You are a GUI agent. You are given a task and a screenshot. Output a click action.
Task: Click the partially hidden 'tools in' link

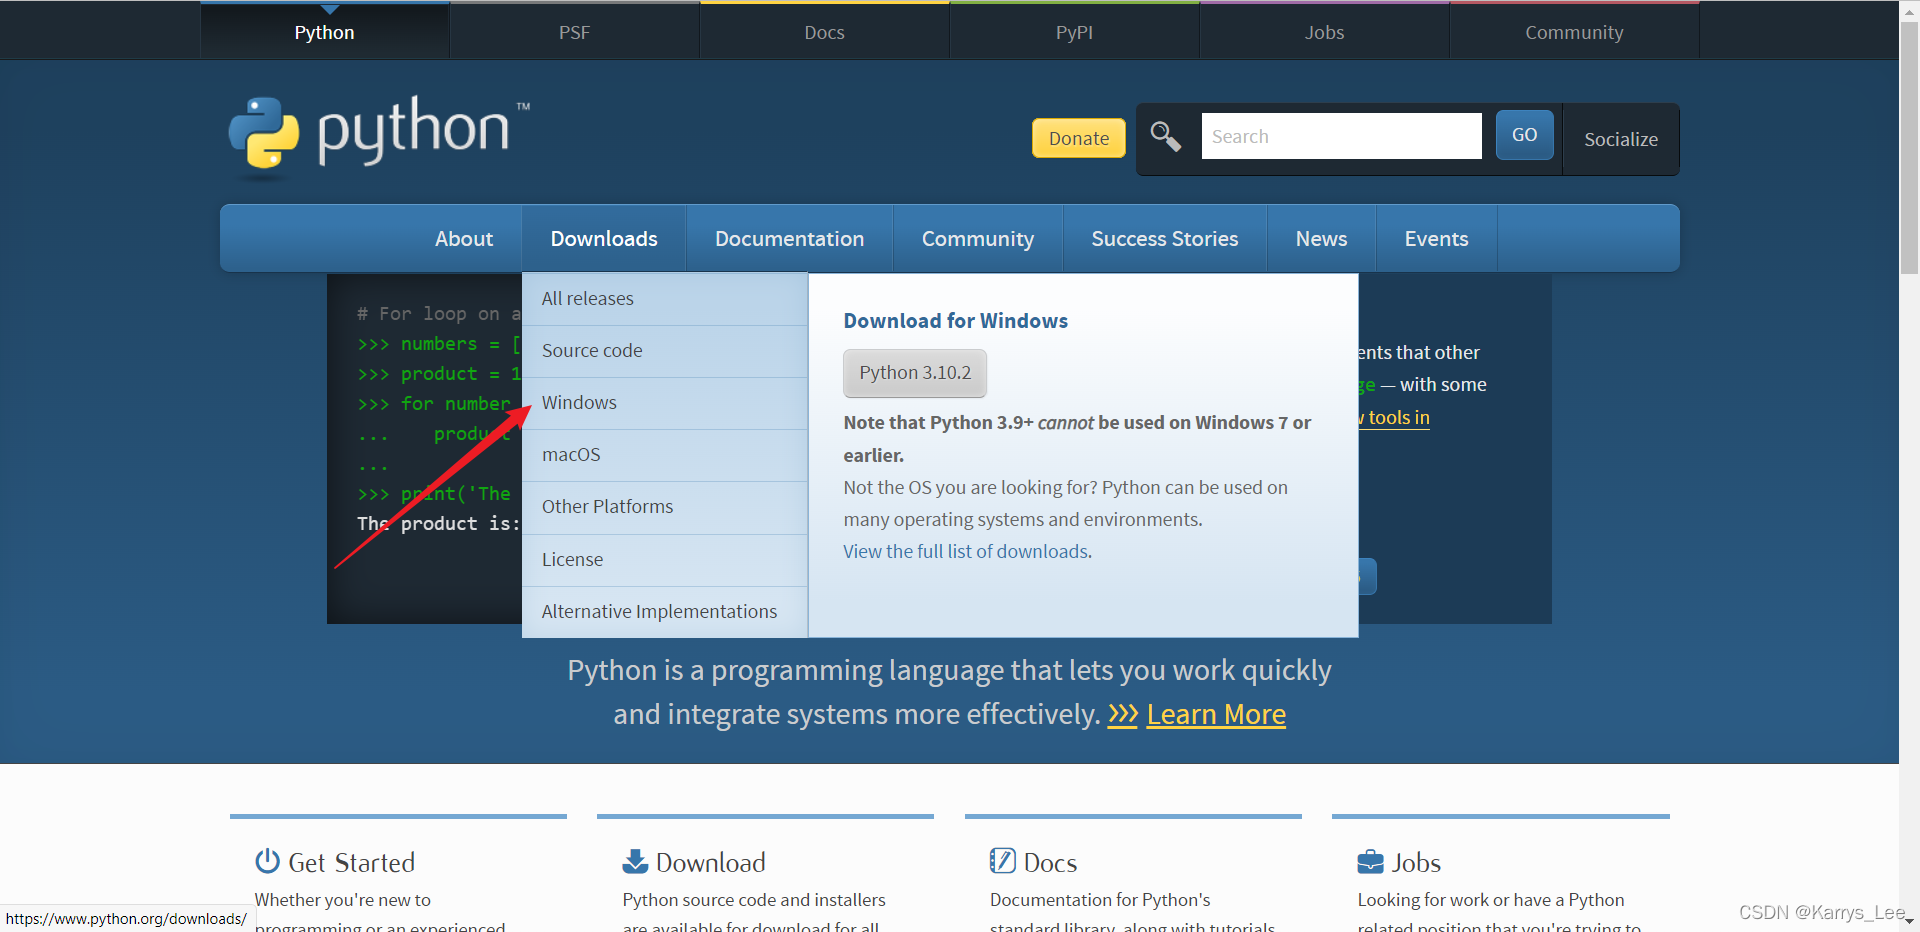(x=1395, y=418)
